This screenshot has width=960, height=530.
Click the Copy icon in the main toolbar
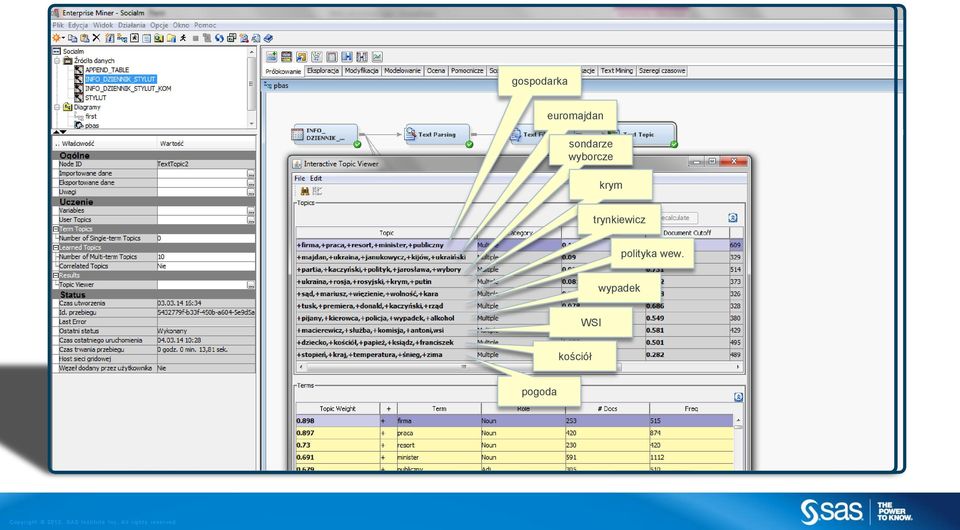coord(72,38)
